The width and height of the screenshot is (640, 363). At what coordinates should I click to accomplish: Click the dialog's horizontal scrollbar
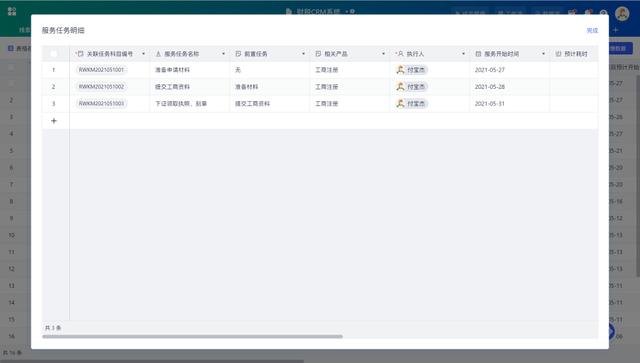click(192, 336)
